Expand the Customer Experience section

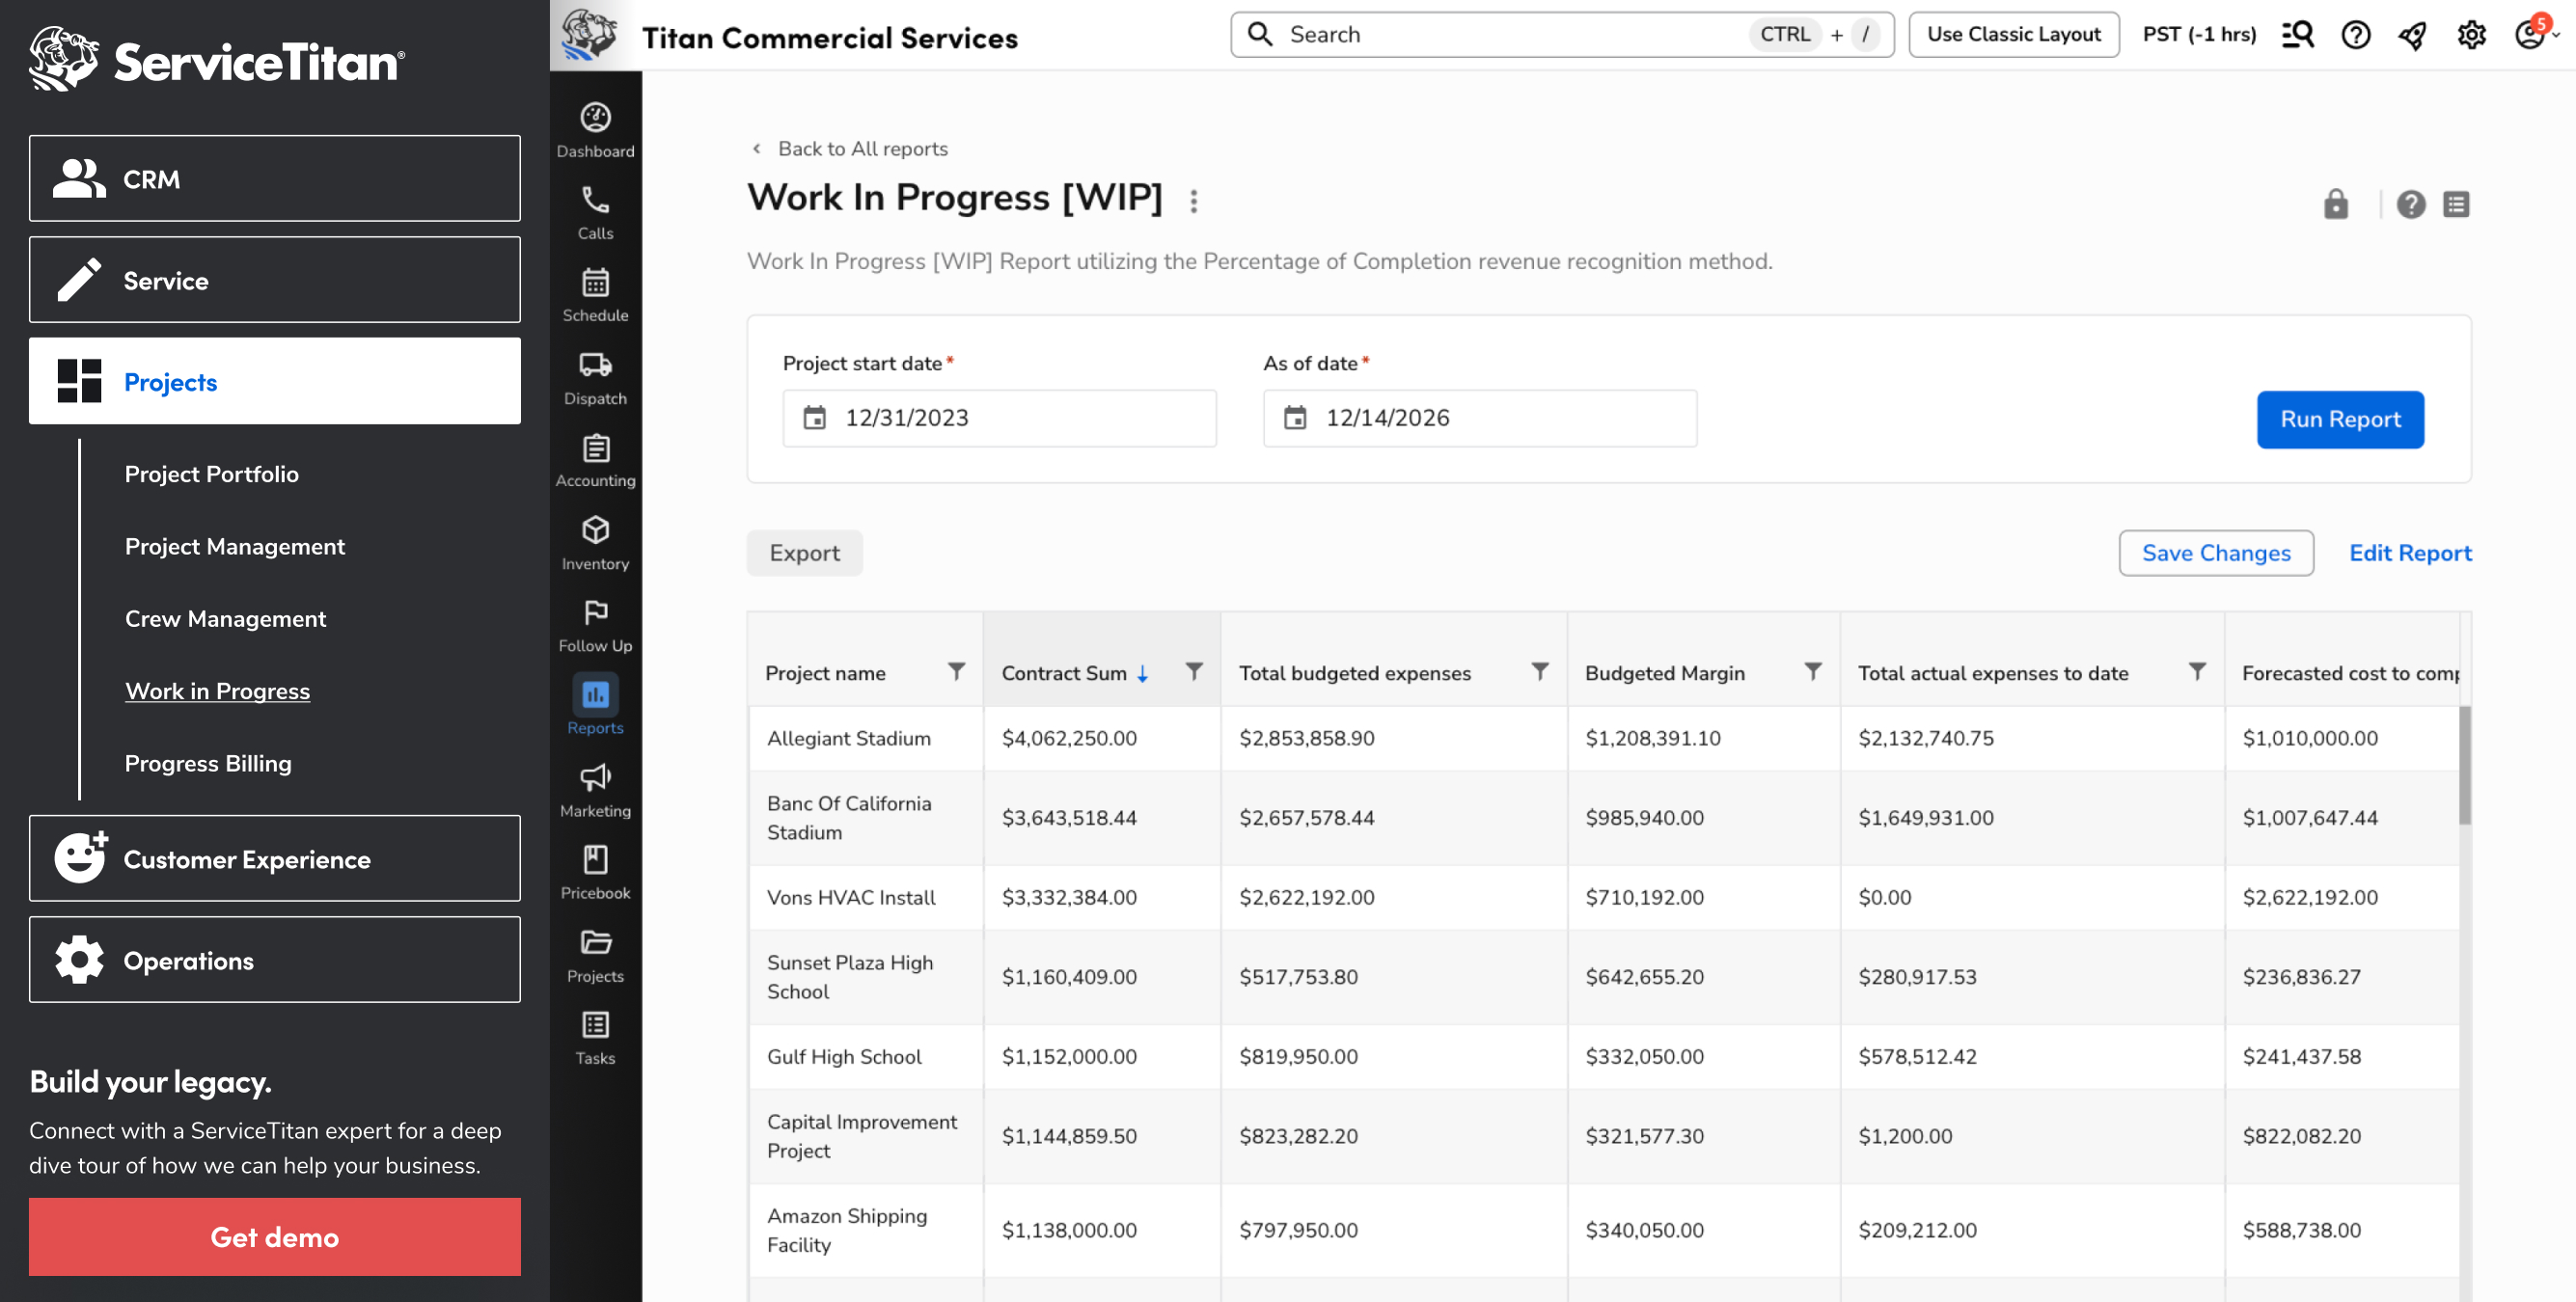pos(274,859)
